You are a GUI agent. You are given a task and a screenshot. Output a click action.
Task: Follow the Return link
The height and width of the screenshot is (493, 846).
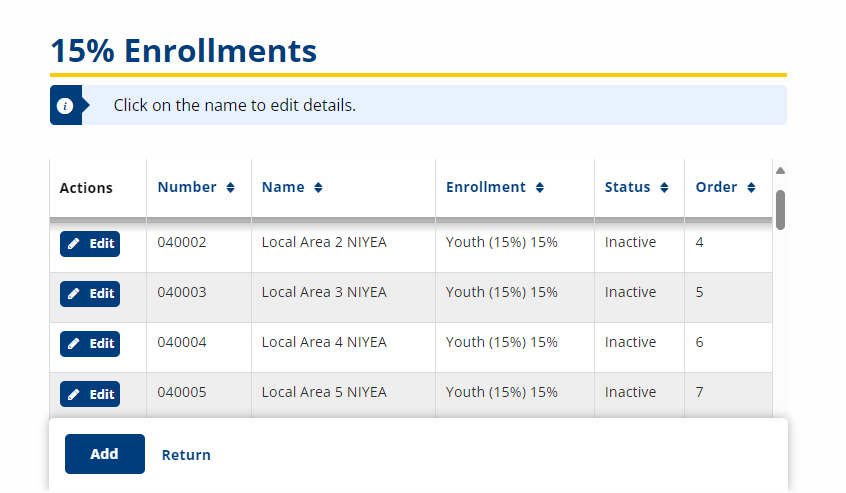pyautogui.click(x=186, y=455)
